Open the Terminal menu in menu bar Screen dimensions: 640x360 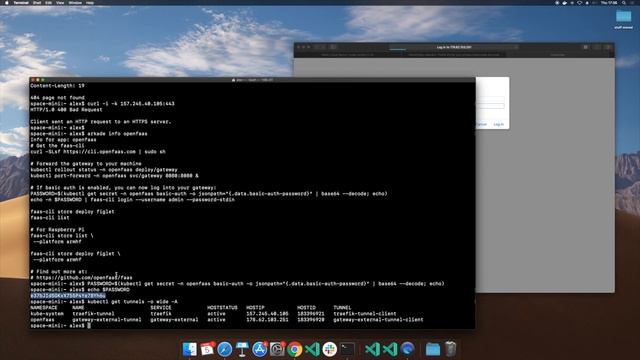pyautogui.click(x=21, y=2)
